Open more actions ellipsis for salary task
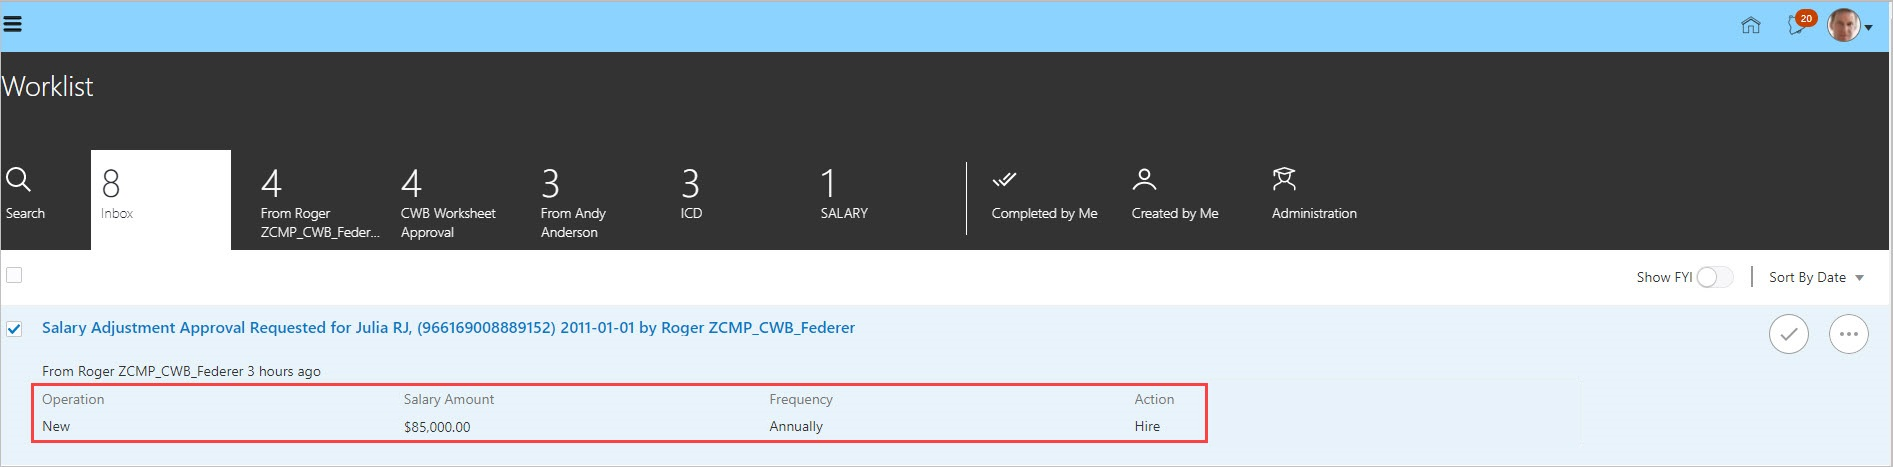1893x467 pixels. click(x=1848, y=334)
